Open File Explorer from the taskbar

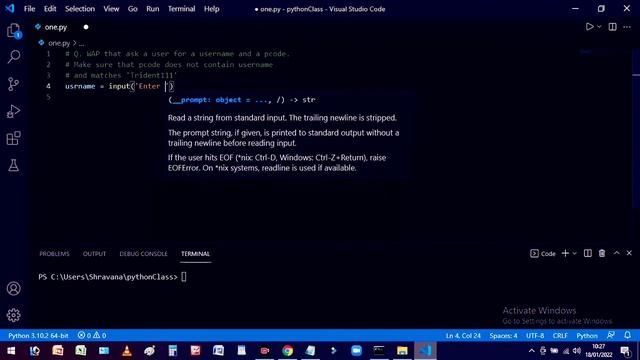click(402, 351)
